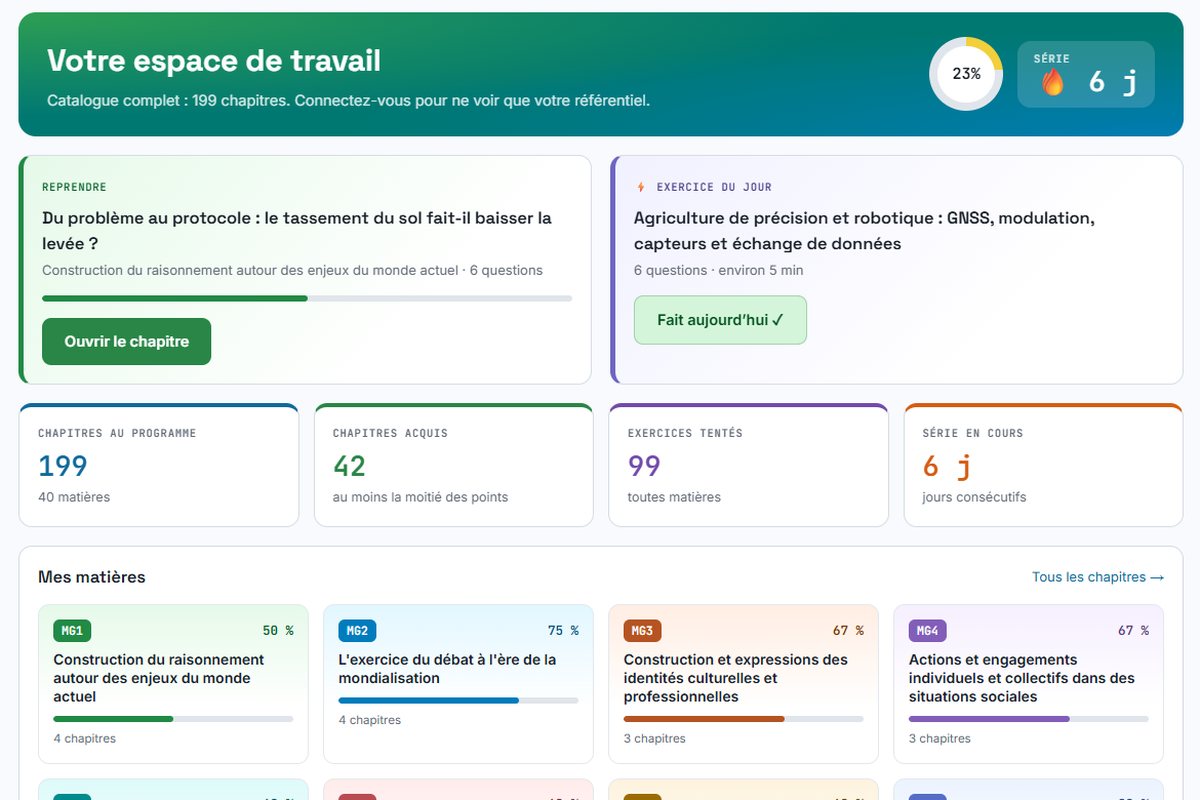Click the REPRENDRE label
Screen dimensions: 1200x800
pyautogui.click(x=74, y=187)
